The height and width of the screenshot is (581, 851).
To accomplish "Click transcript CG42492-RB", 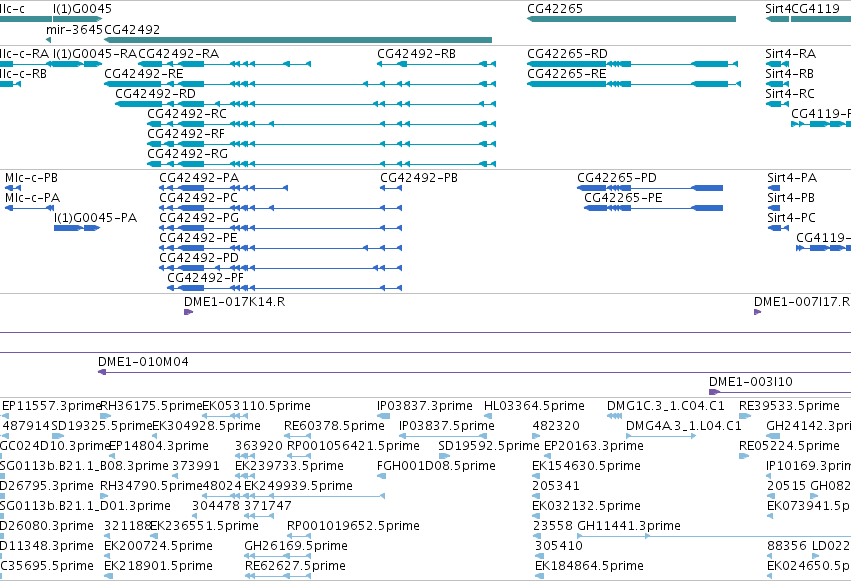I will 436,64.
